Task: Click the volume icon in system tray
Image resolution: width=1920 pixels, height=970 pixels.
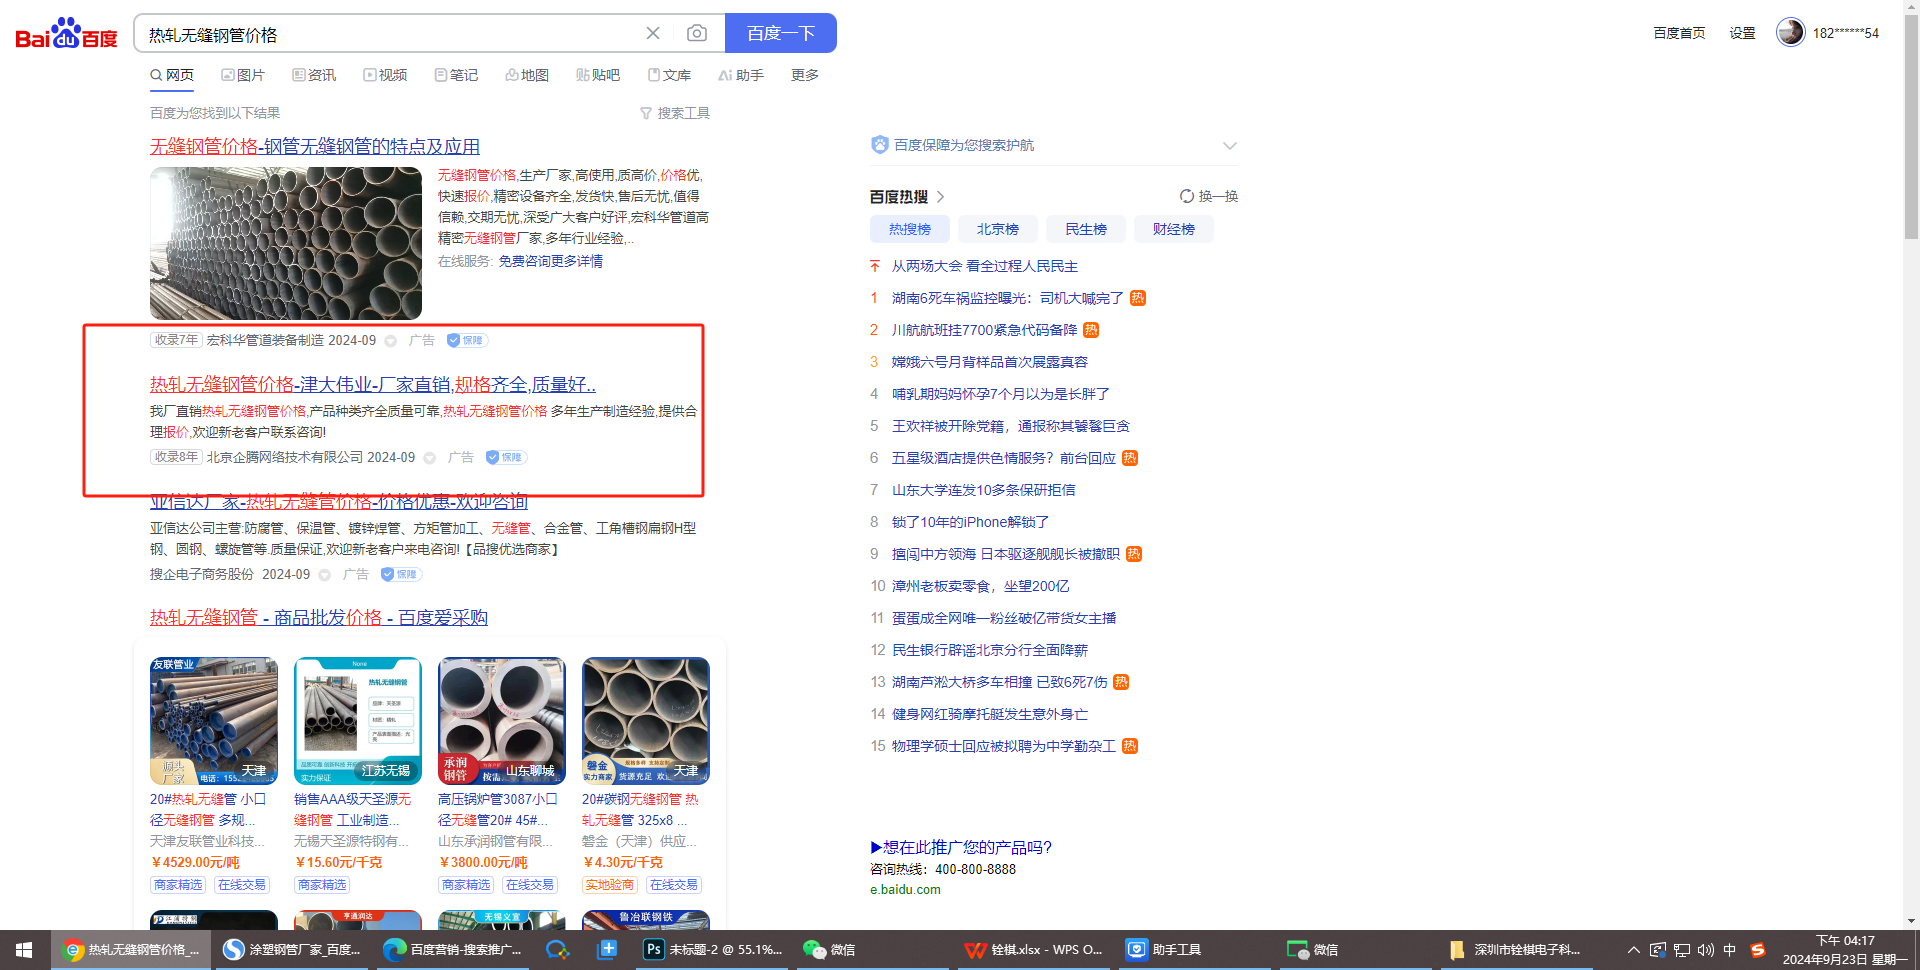Action: tap(1705, 950)
